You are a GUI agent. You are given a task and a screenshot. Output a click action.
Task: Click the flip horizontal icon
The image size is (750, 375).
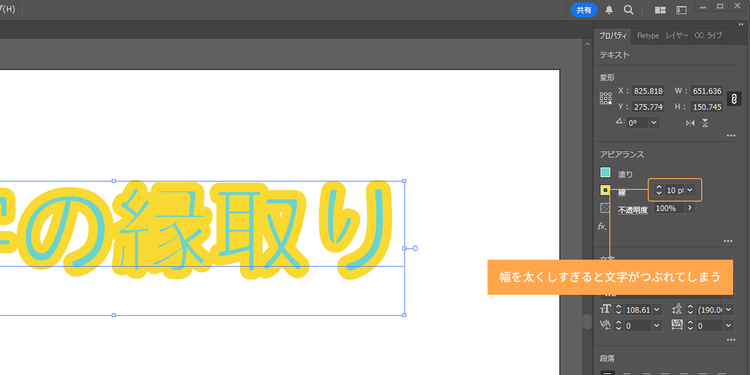690,123
